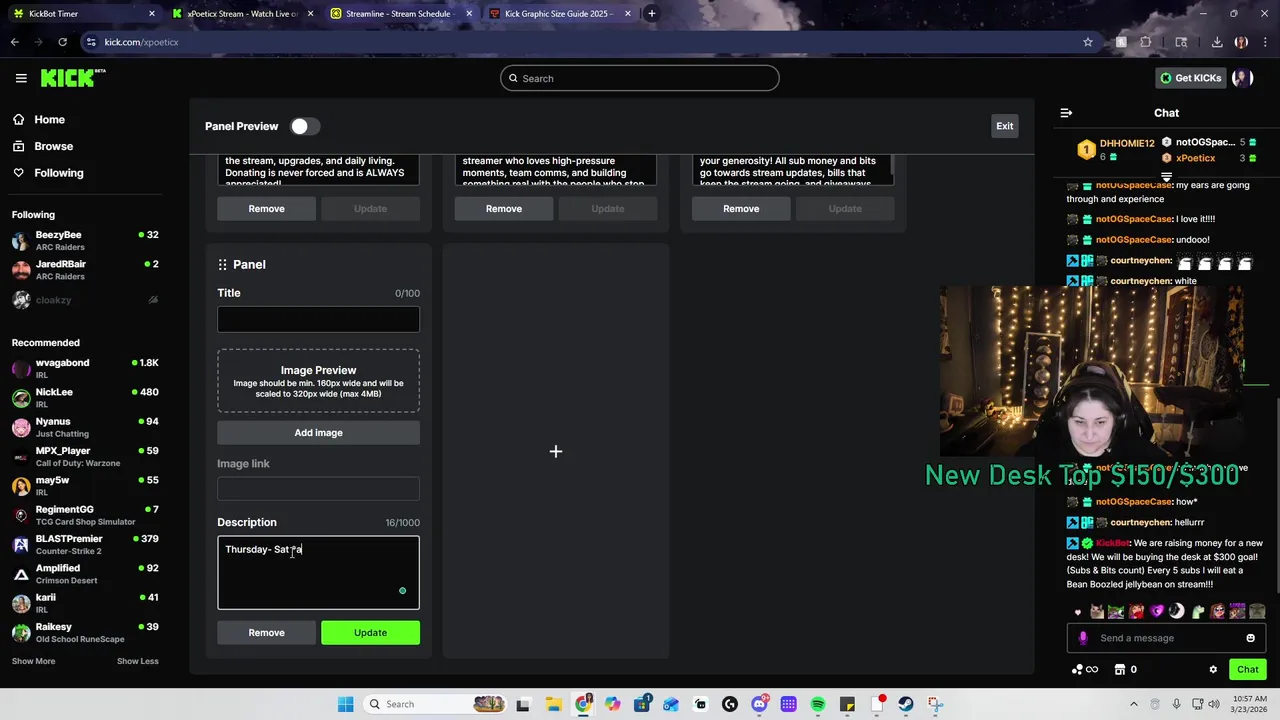Screen dimensions: 1280x720
Task: Expand the leaderboard handle under gifters
Action: (x=1166, y=177)
